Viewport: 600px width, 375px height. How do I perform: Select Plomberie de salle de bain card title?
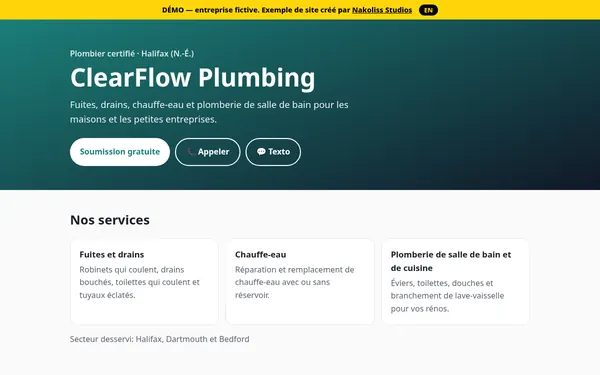coord(451,261)
